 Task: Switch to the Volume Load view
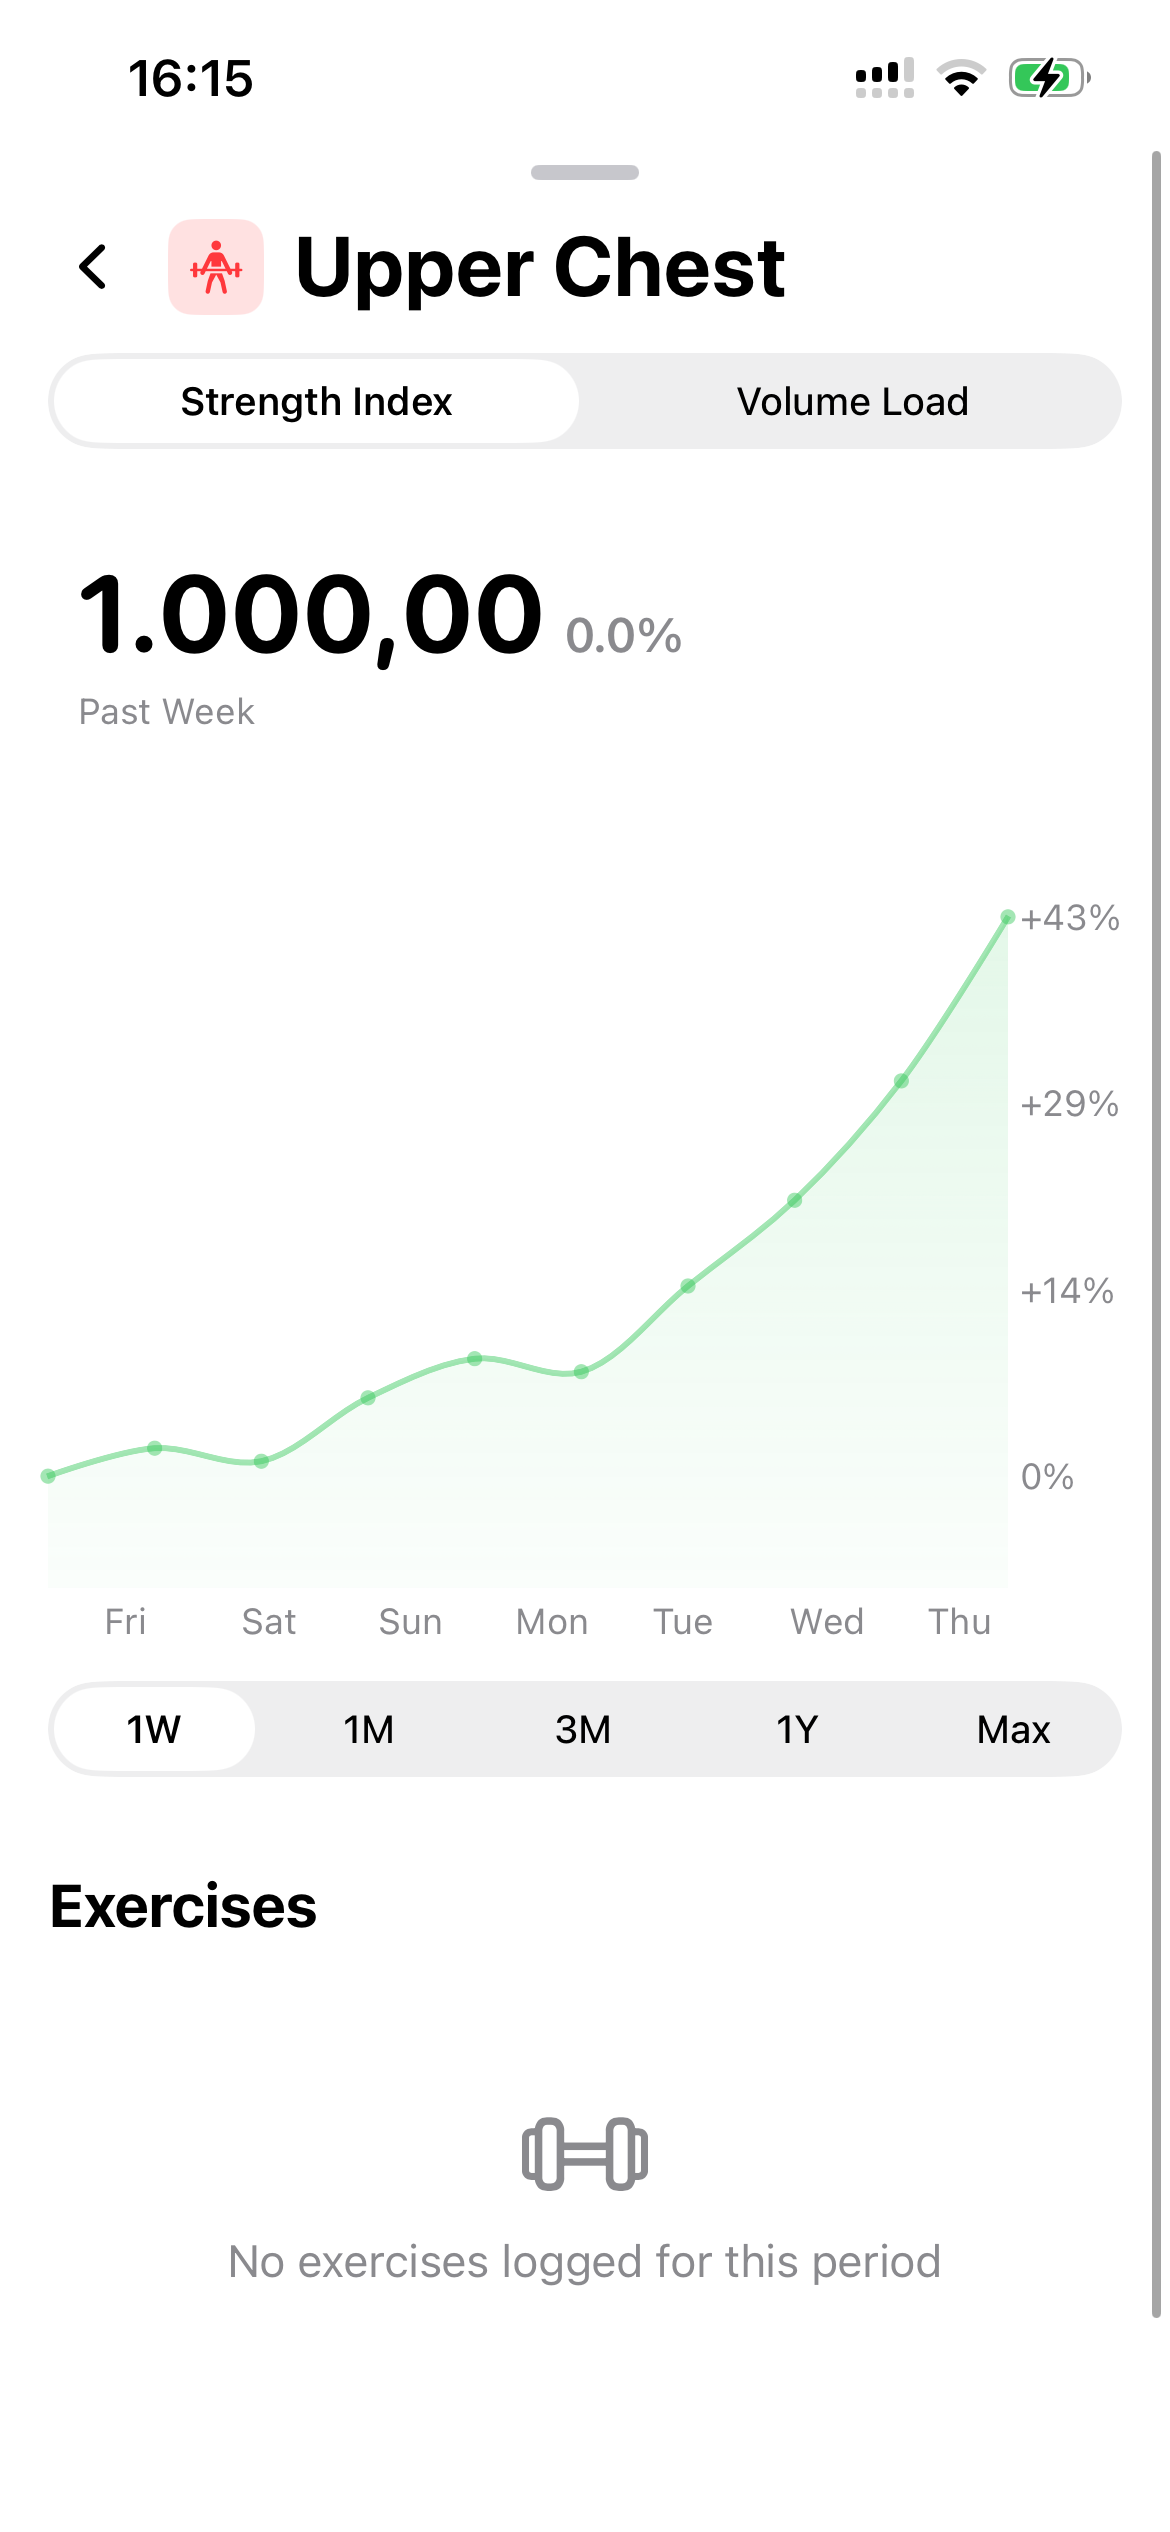pos(851,401)
